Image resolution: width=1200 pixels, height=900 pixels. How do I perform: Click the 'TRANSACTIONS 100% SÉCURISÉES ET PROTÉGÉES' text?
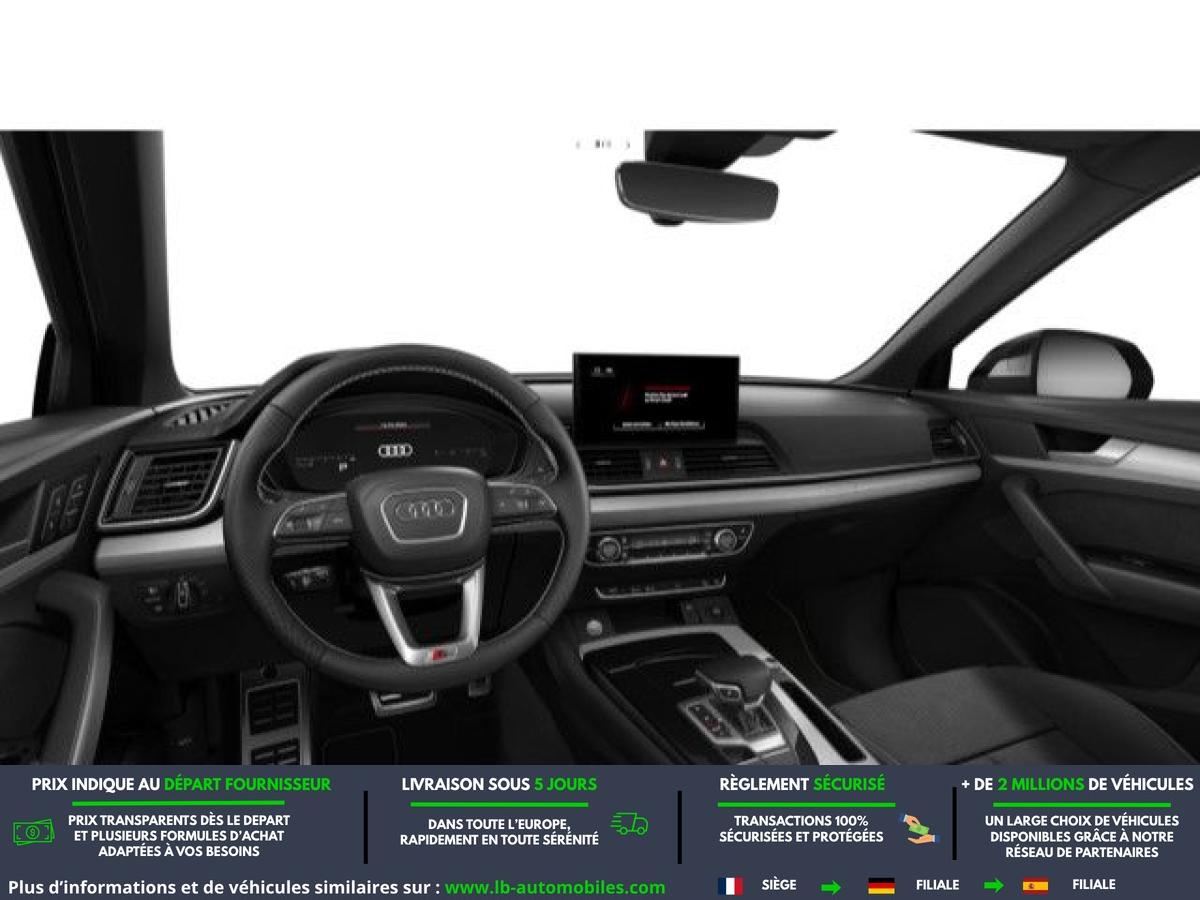801,829
